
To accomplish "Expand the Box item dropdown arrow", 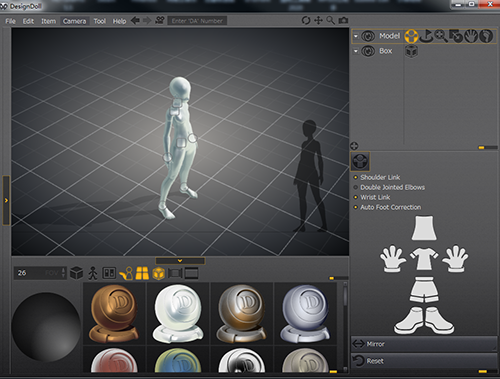I will coord(356,51).
